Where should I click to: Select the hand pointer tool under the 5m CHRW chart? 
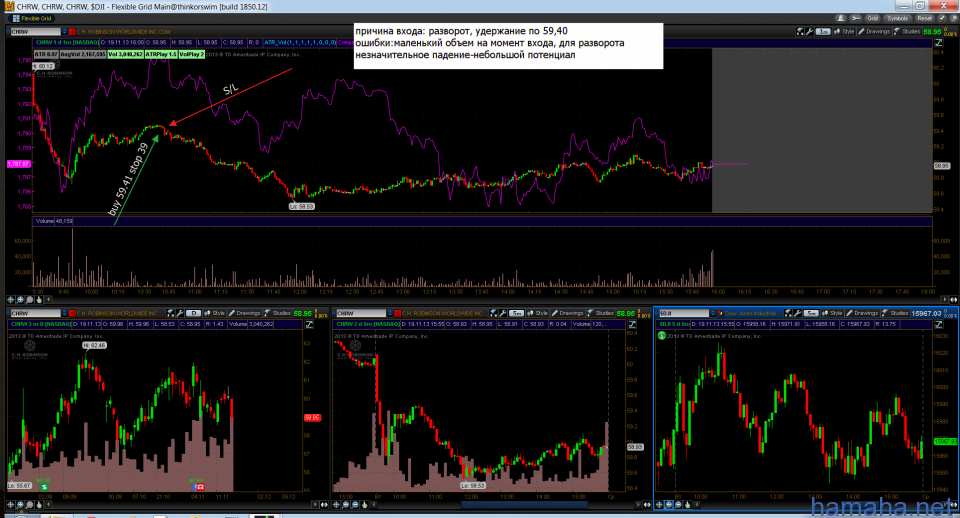[365, 505]
